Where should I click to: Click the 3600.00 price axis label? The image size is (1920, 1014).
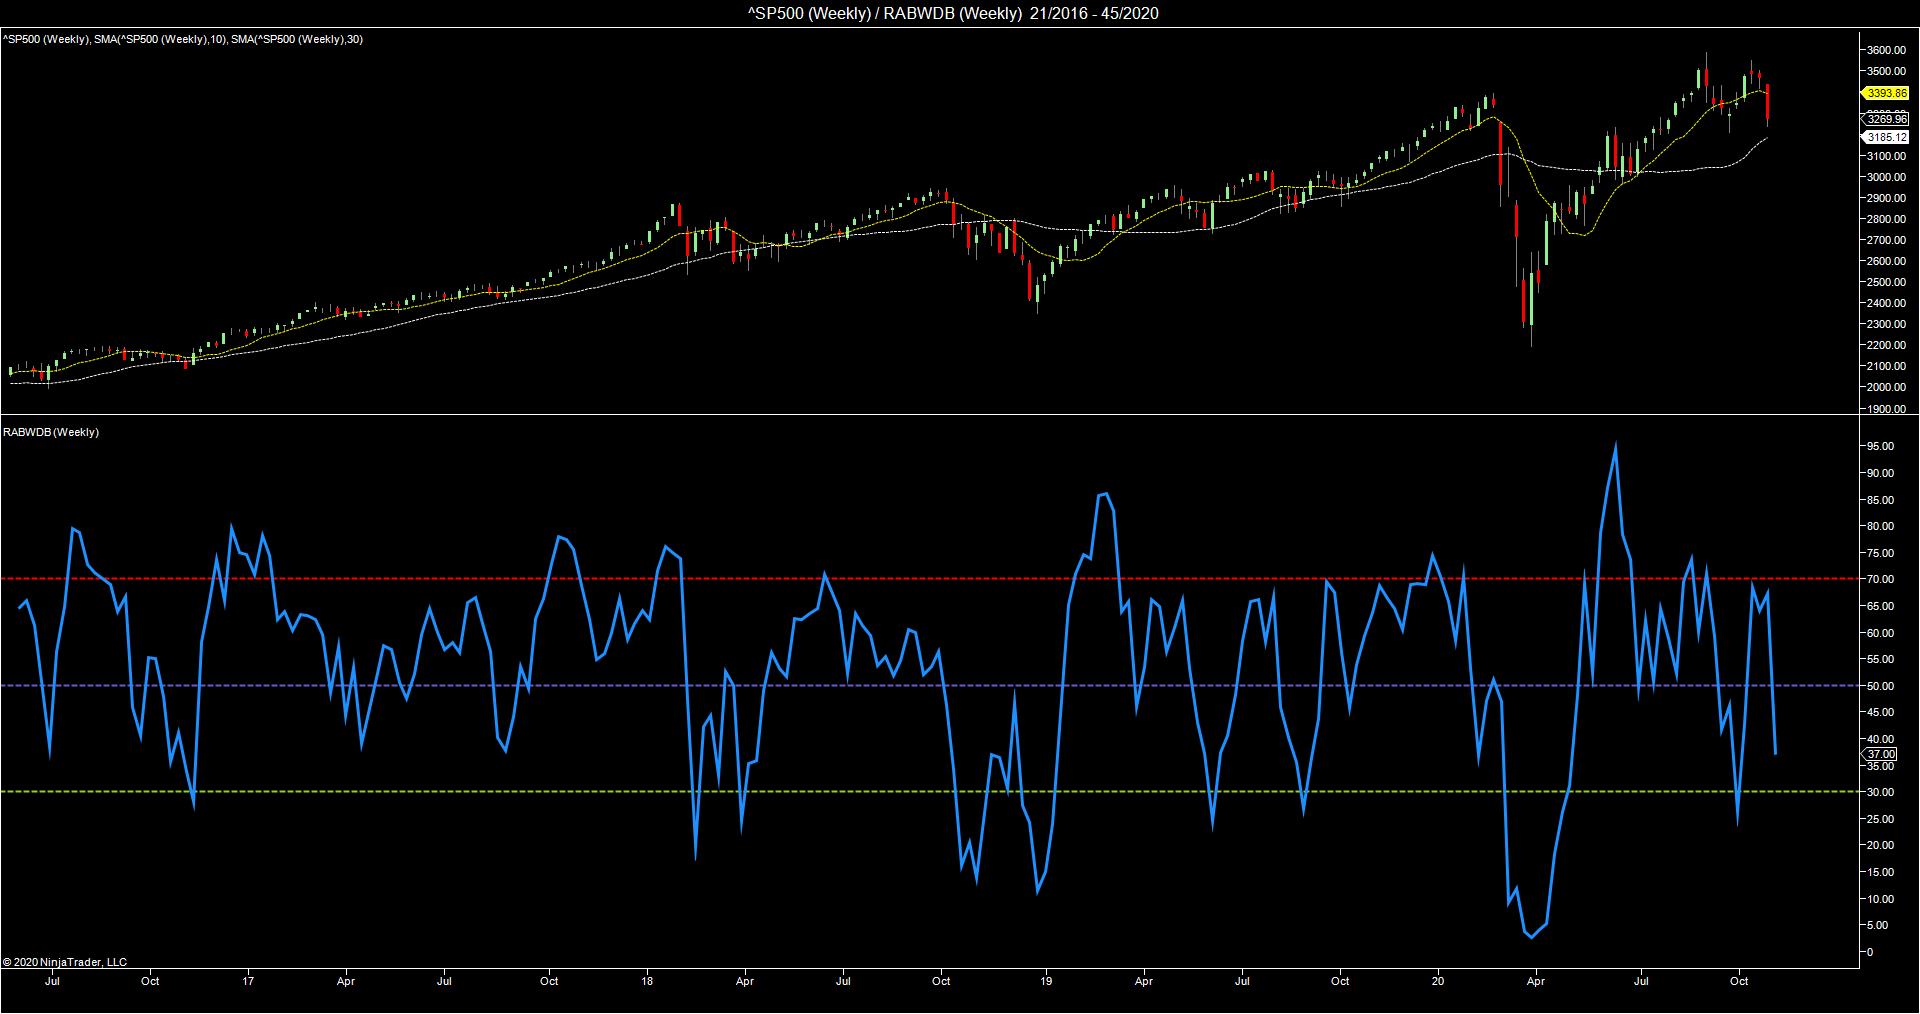1887,50
